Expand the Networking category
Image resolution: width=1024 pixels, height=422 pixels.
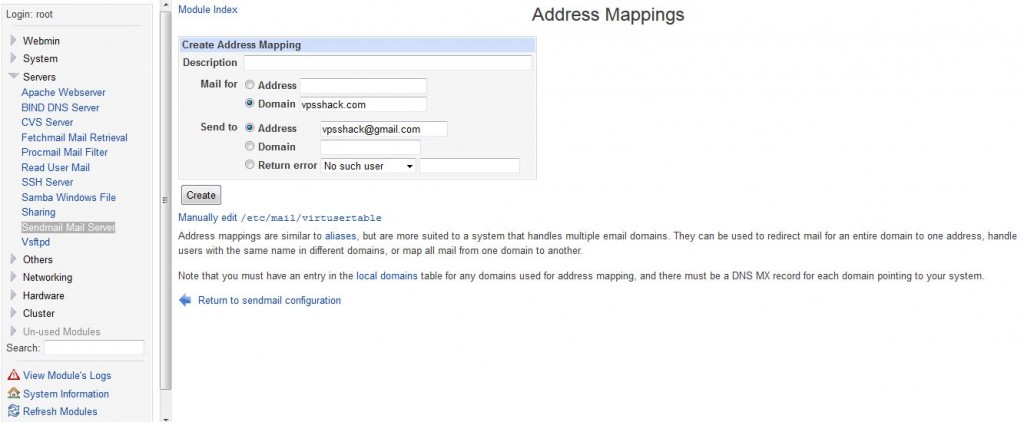tap(14, 277)
